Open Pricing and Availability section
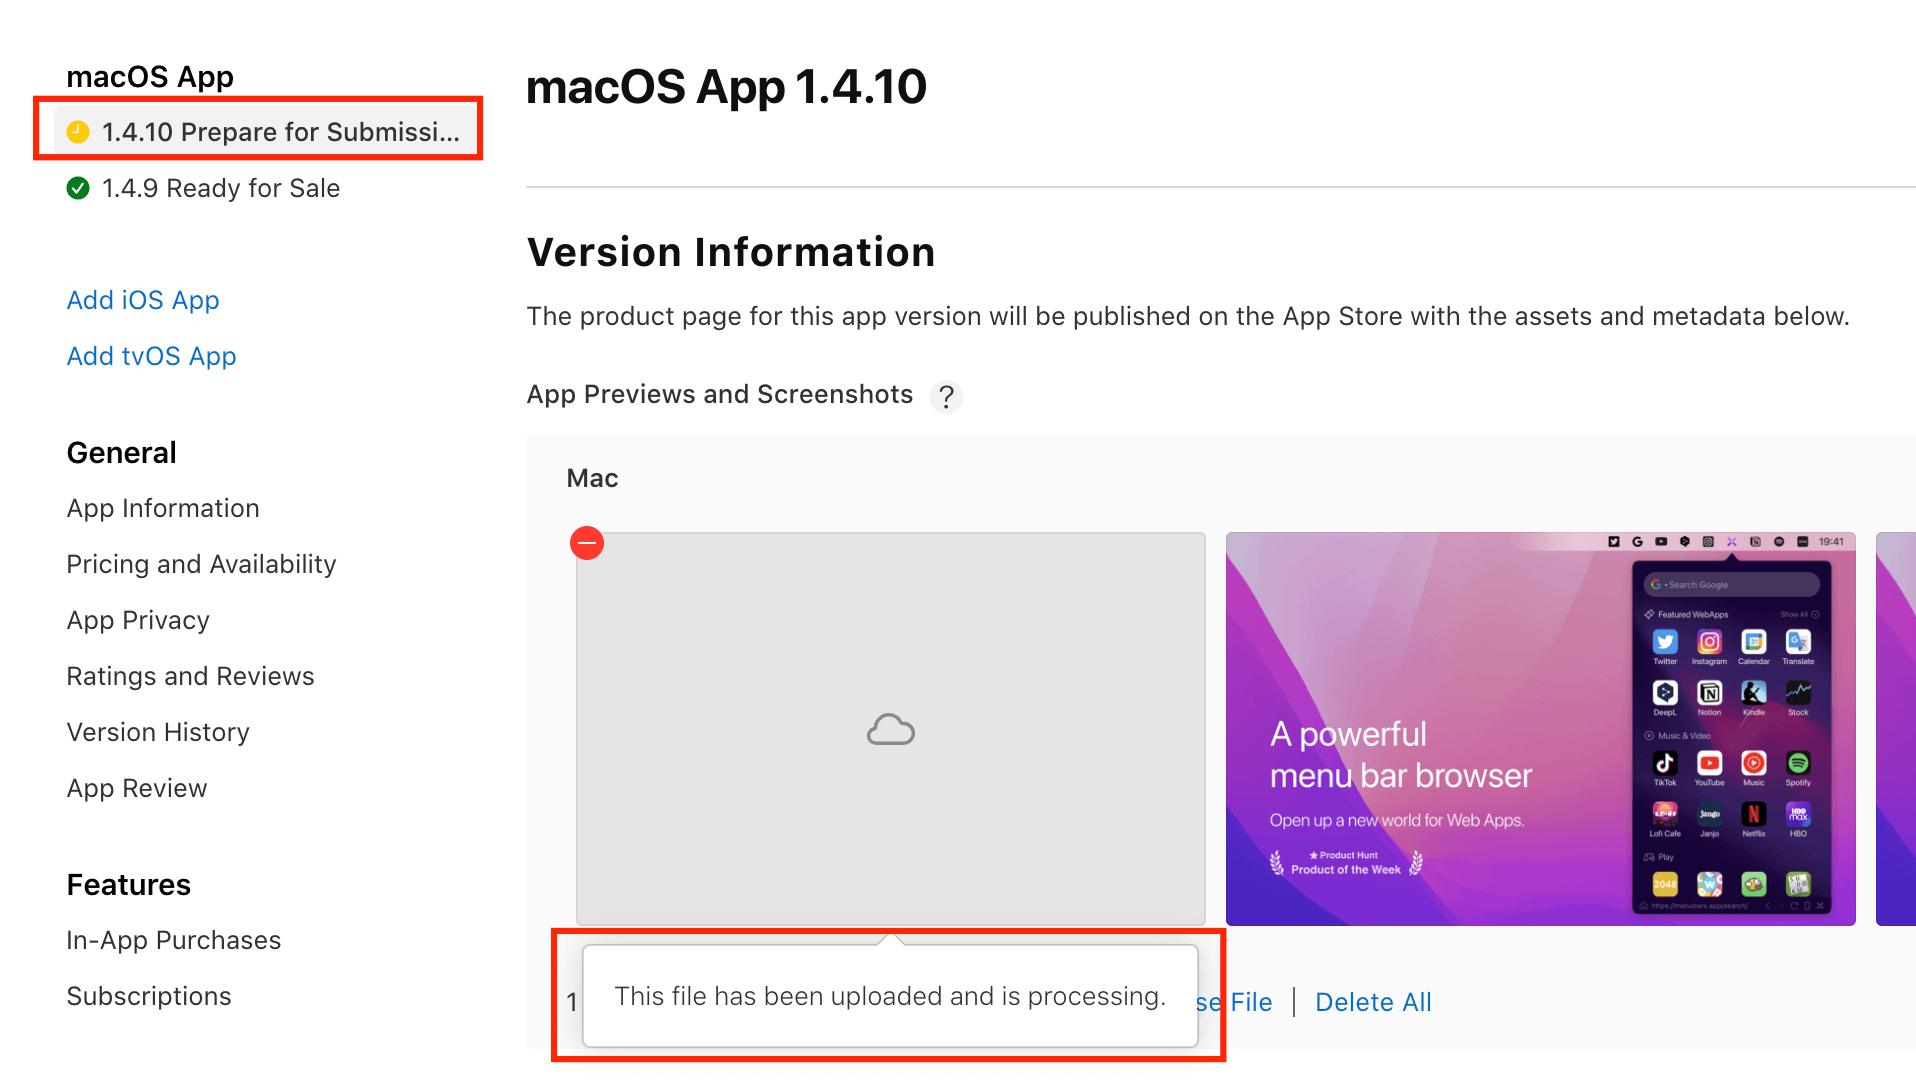Viewport: 1916px width, 1090px height. pos(201,564)
